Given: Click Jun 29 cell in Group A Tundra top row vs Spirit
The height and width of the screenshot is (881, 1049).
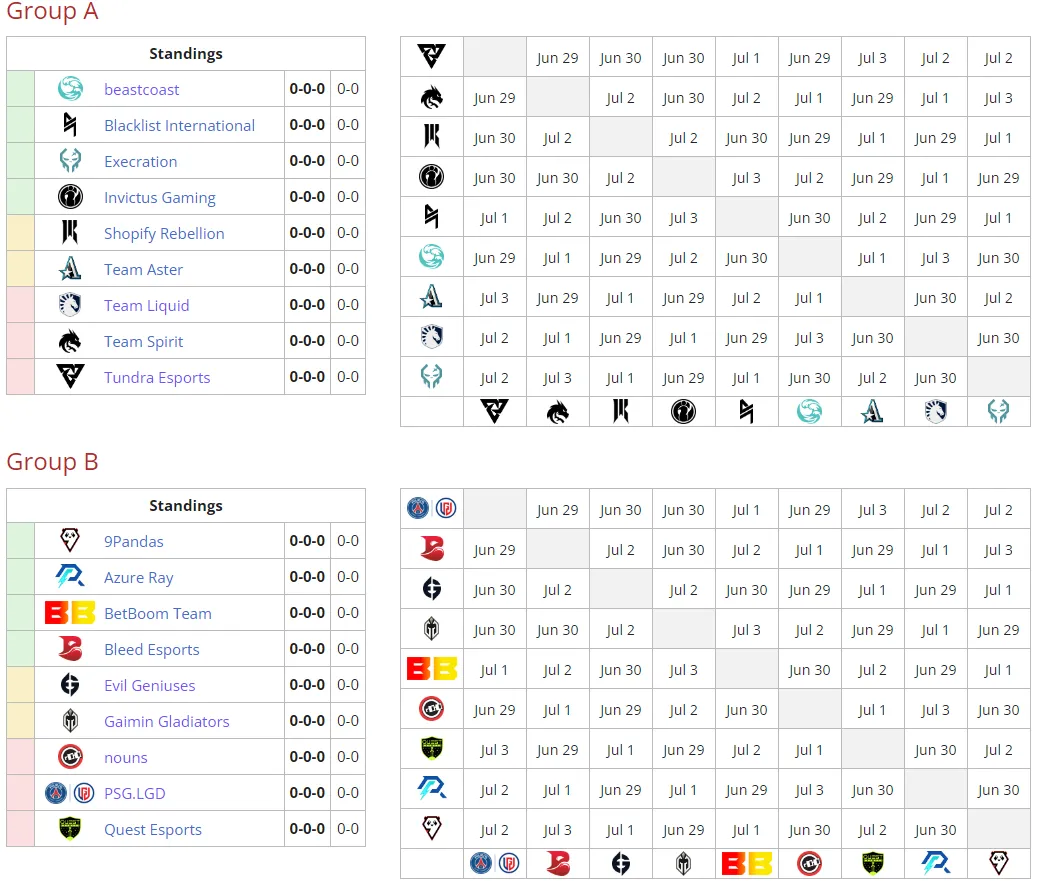Looking at the screenshot, I should (557, 58).
